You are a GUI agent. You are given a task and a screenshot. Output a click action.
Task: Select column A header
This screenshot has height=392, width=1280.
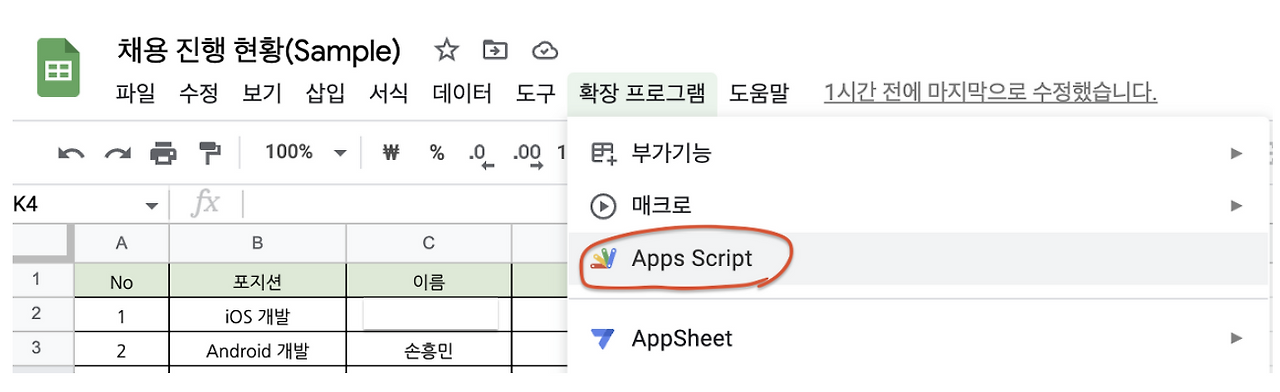tap(121, 243)
